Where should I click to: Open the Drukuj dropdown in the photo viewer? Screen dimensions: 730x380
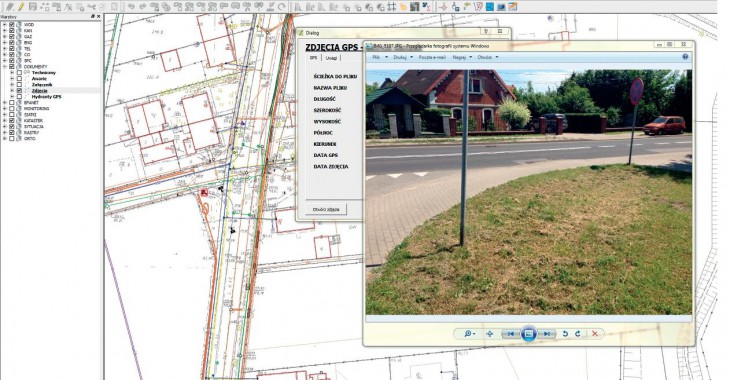pyautogui.click(x=403, y=57)
